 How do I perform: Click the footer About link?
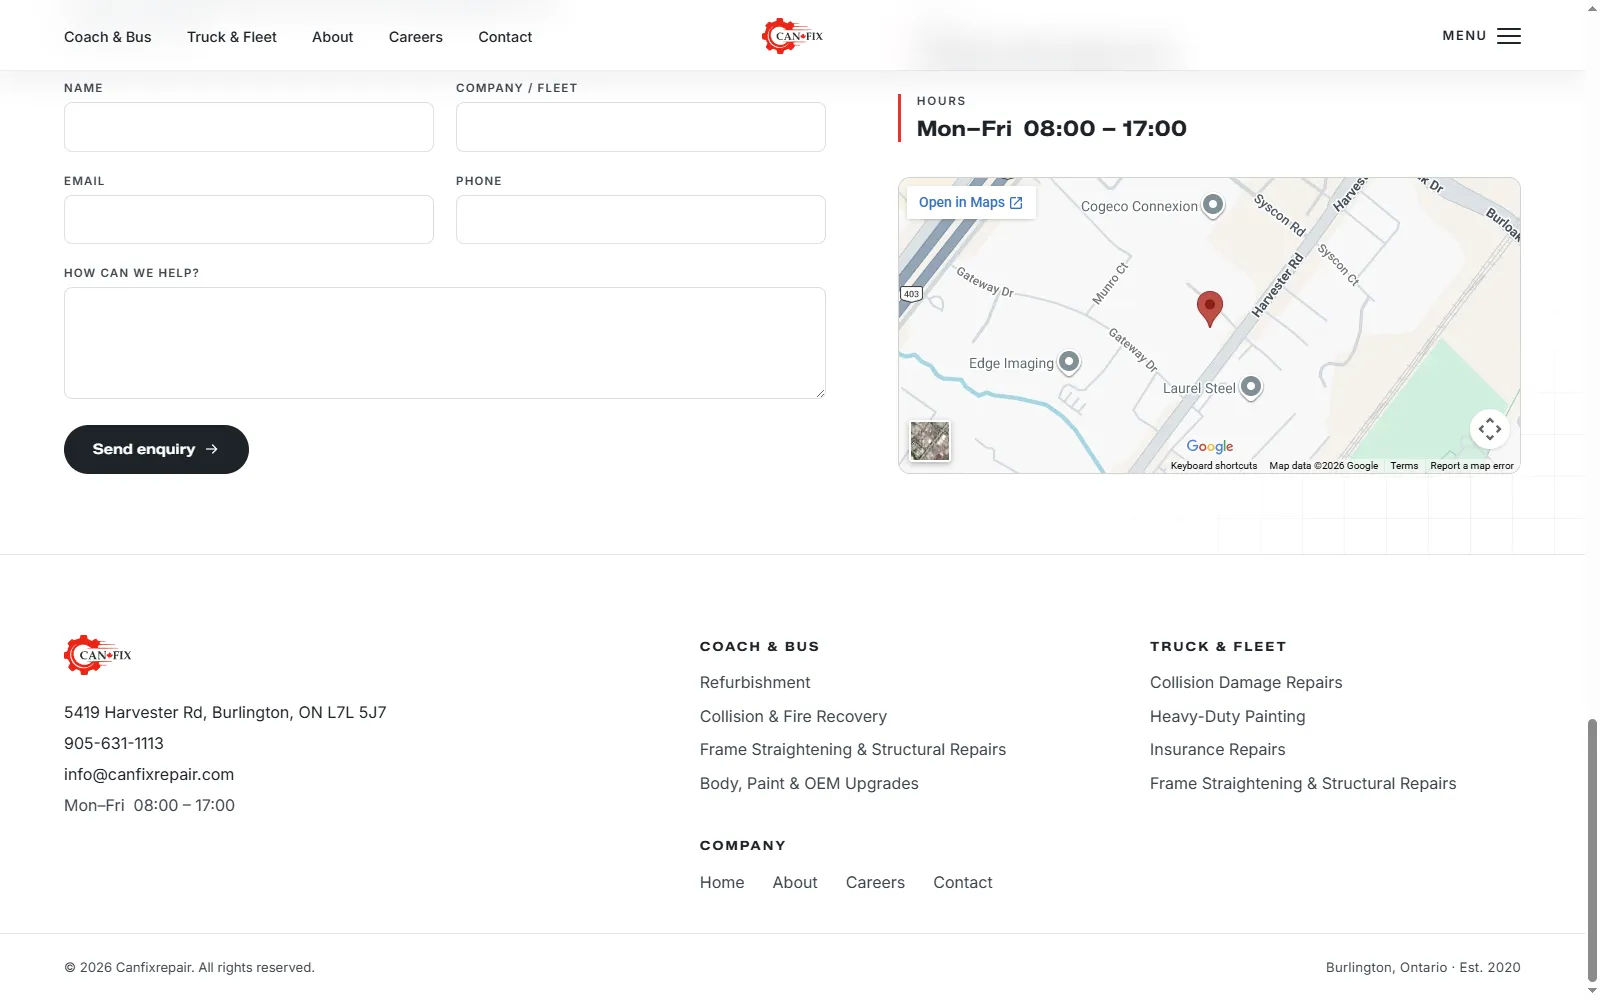[x=795, y=883]
